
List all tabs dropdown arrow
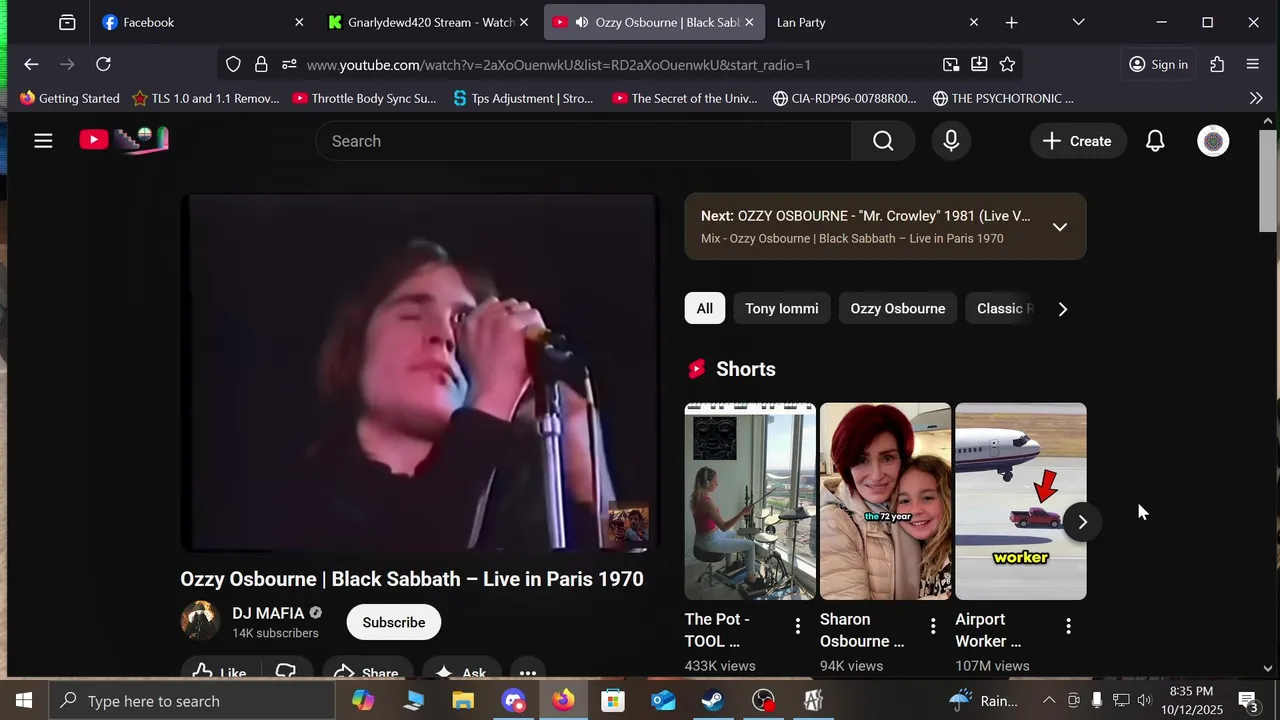click(x=1078, y=22)
